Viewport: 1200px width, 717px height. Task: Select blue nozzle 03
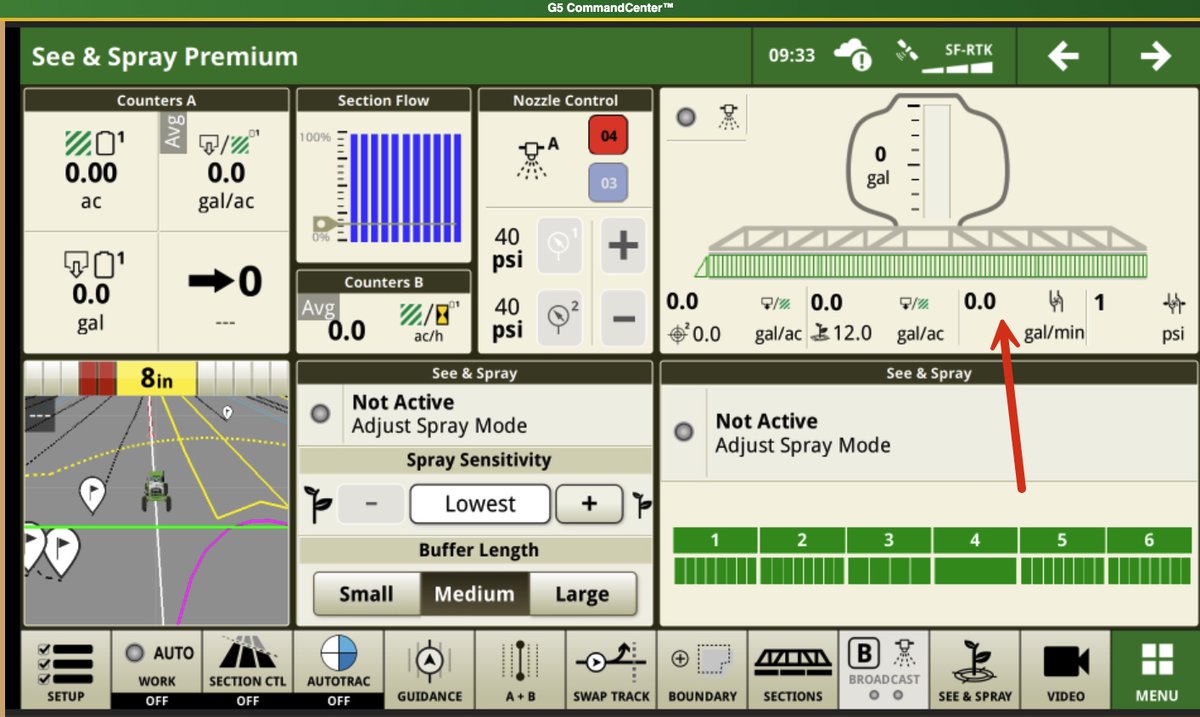coord(608,183)
